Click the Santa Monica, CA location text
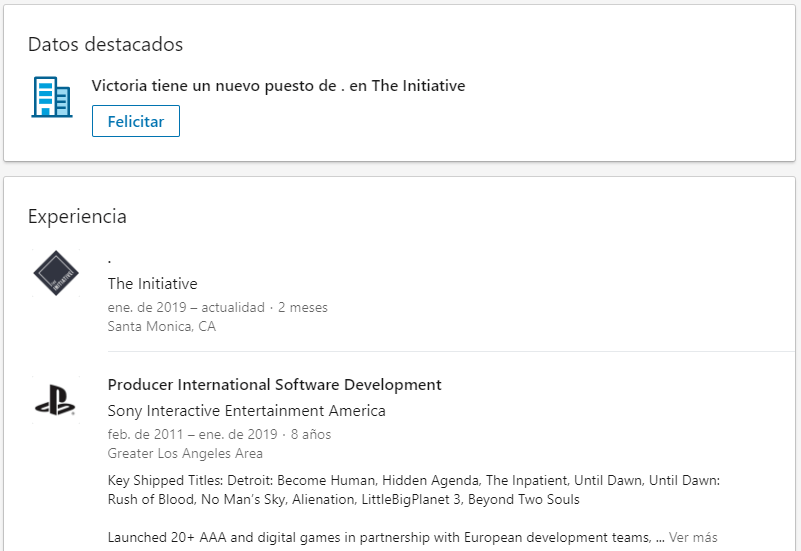Screen dimensions: 801x551 pos(161,326)
